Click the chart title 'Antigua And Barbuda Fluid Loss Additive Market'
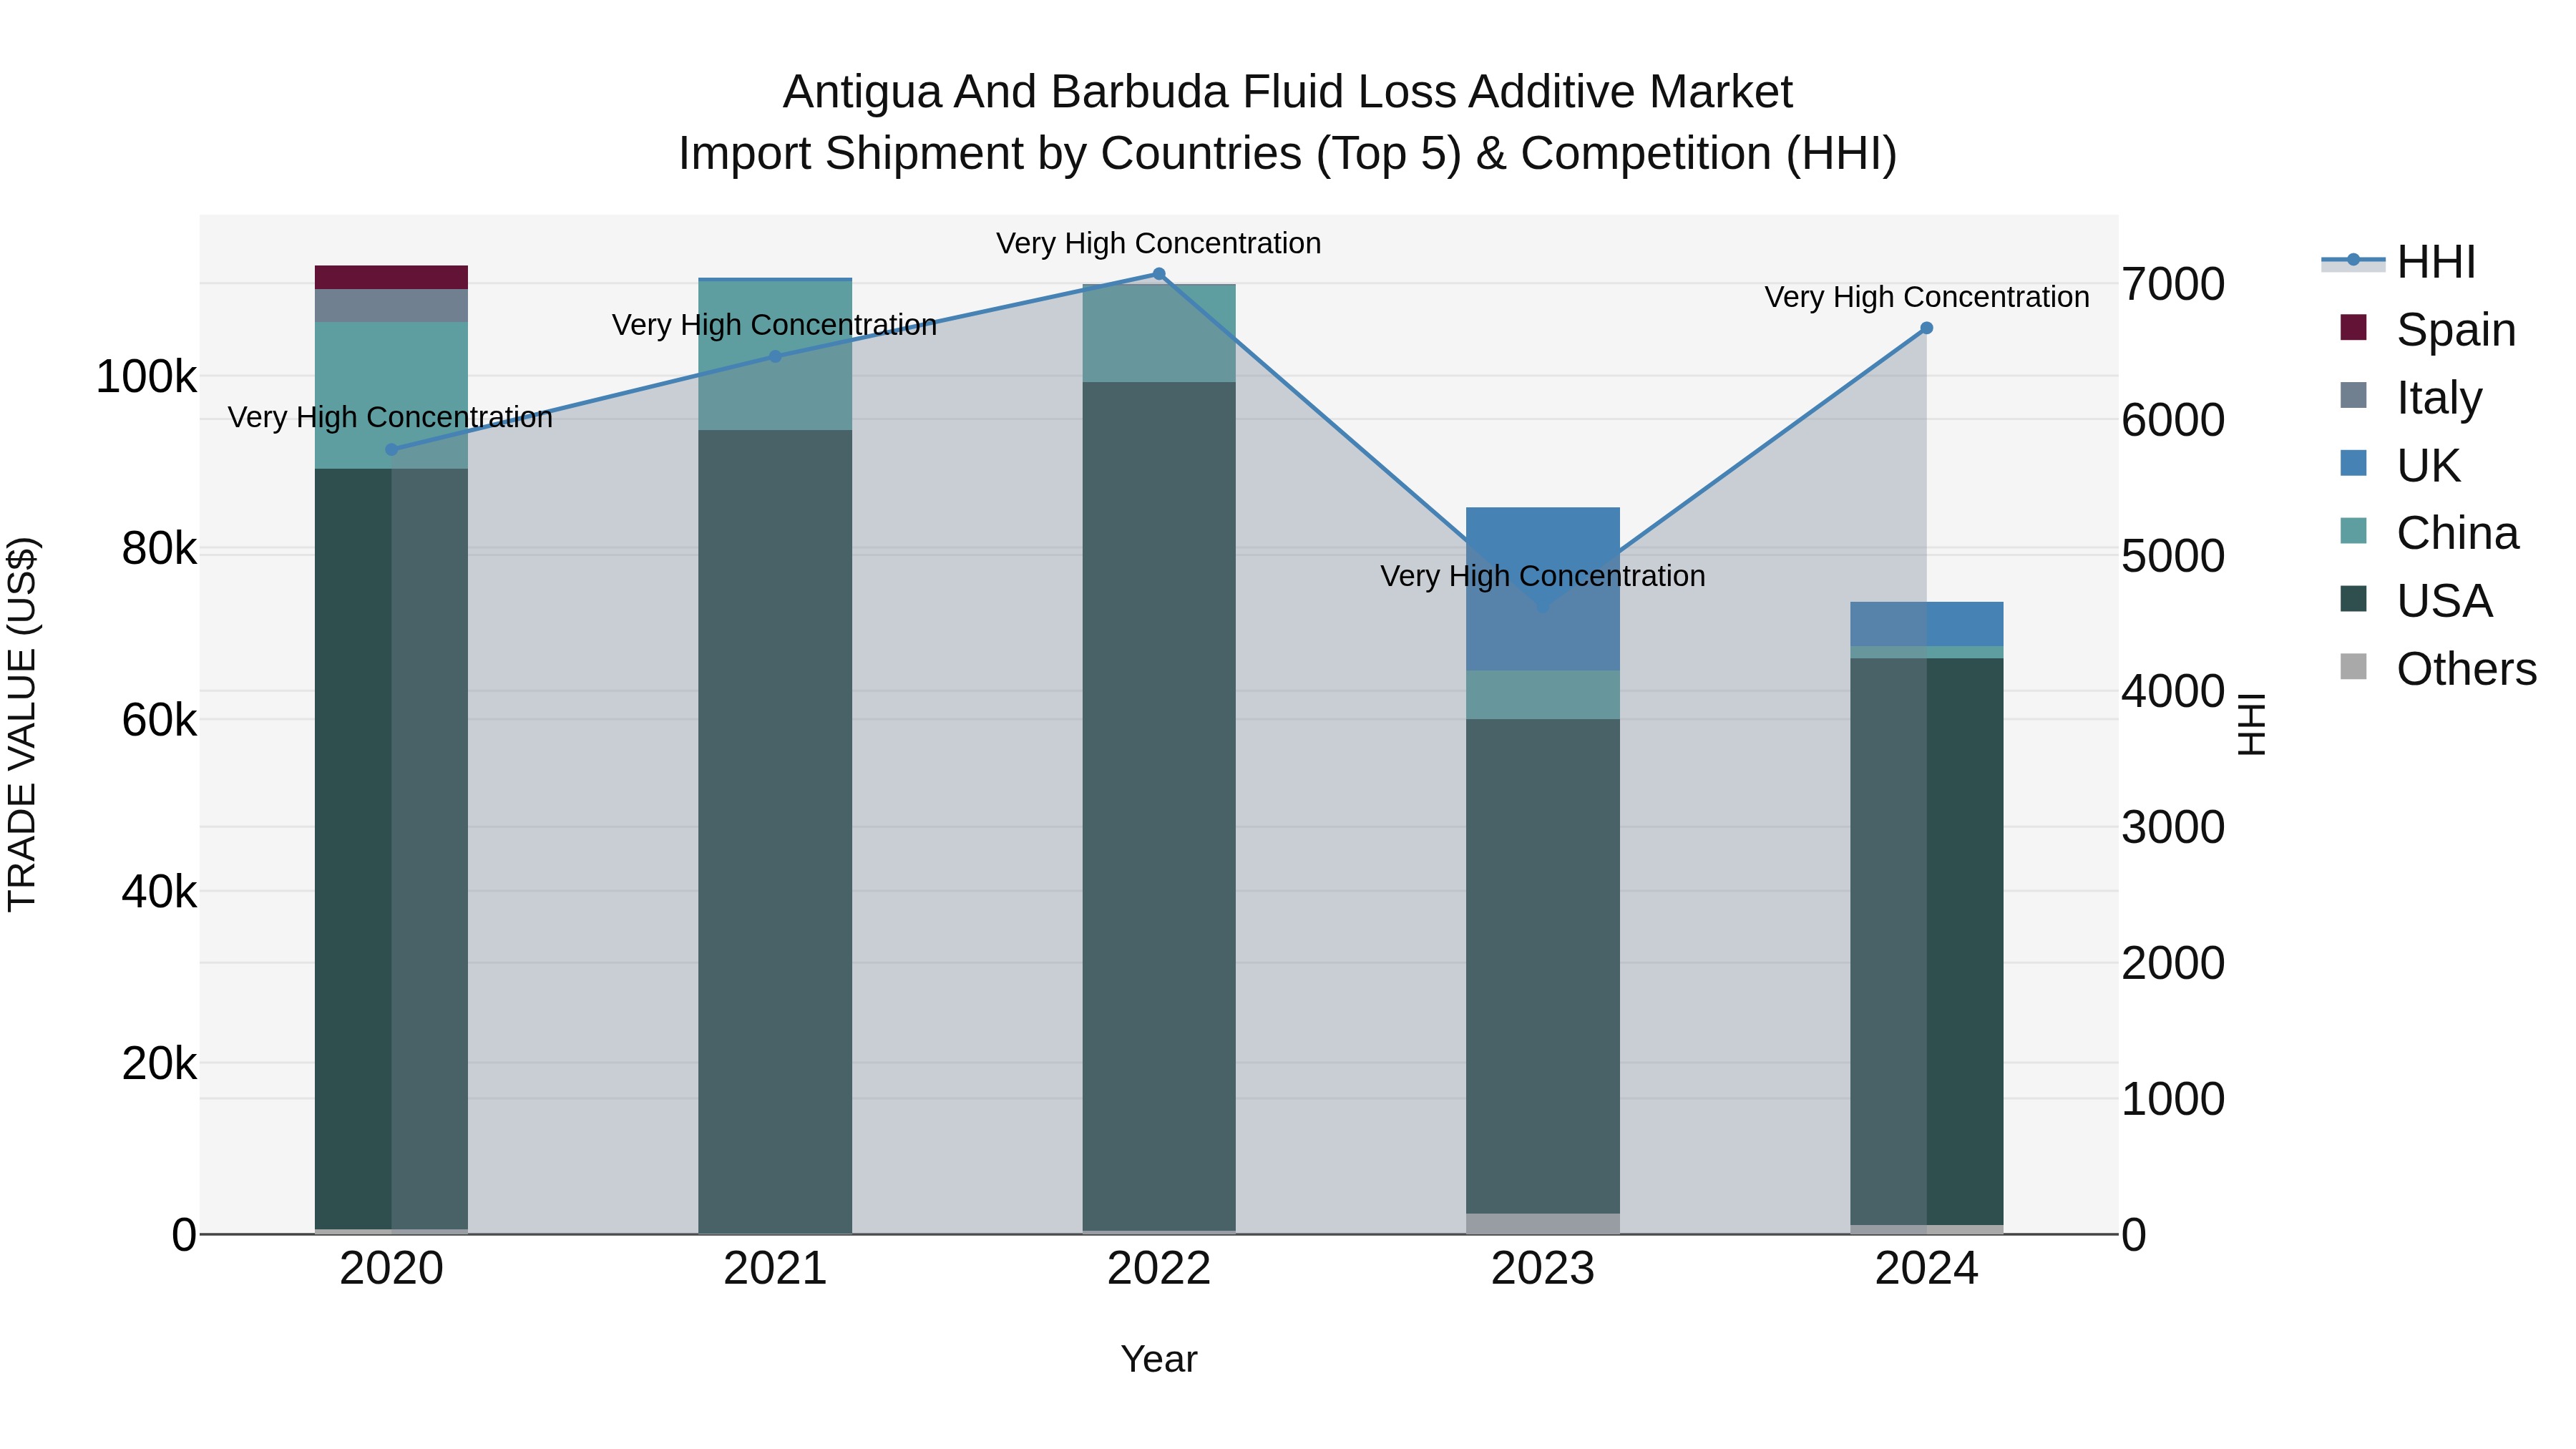The width and height of the screenshot is (2576, 1449). click(x=1288, y=92)
